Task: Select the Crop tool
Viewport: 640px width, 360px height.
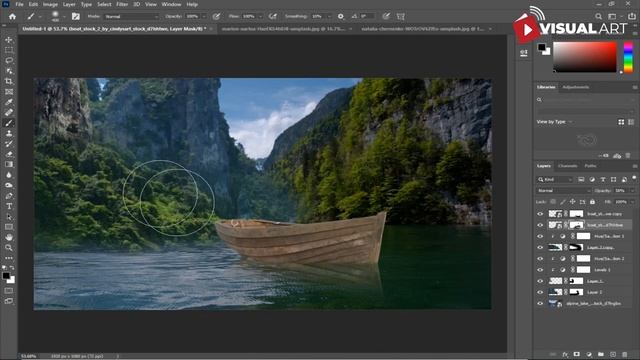Action: [x=9, y=81]
